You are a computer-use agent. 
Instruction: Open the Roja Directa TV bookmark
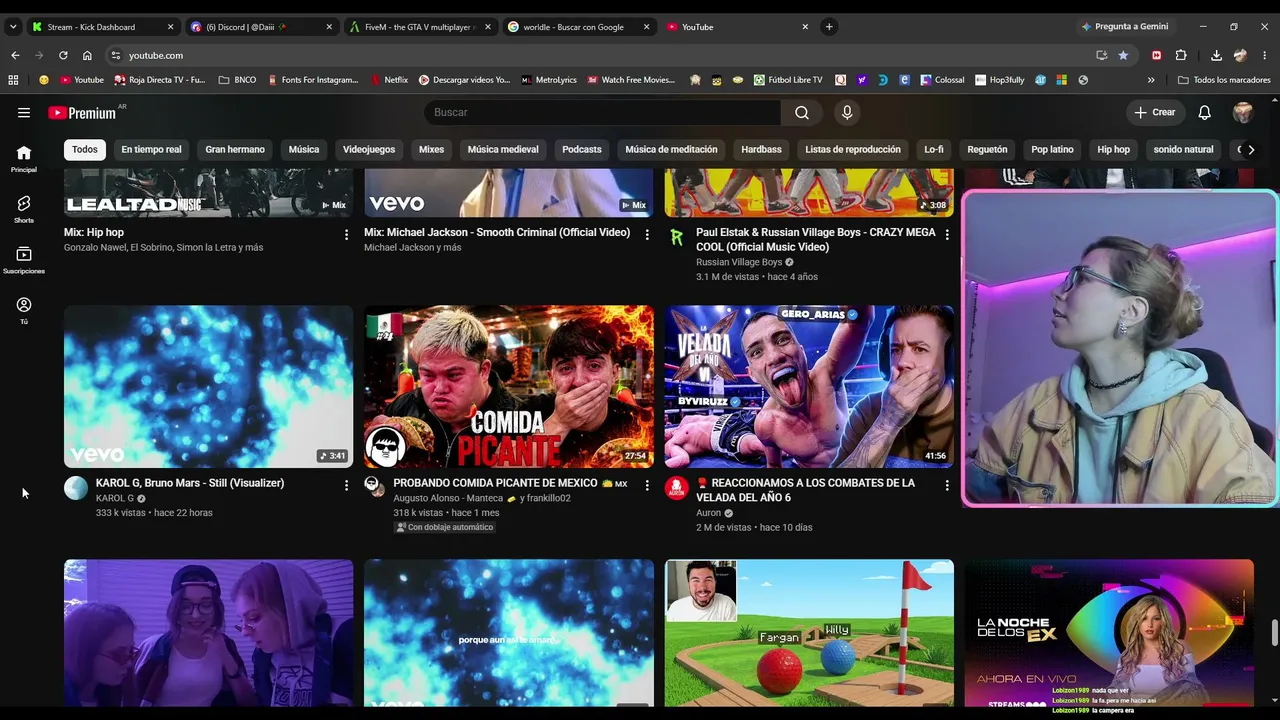(x=160, y=80)
